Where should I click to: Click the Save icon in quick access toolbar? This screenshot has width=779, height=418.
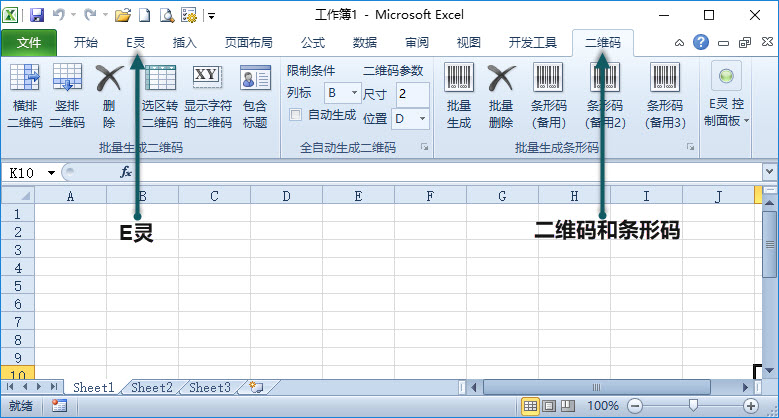coord(37,15)
